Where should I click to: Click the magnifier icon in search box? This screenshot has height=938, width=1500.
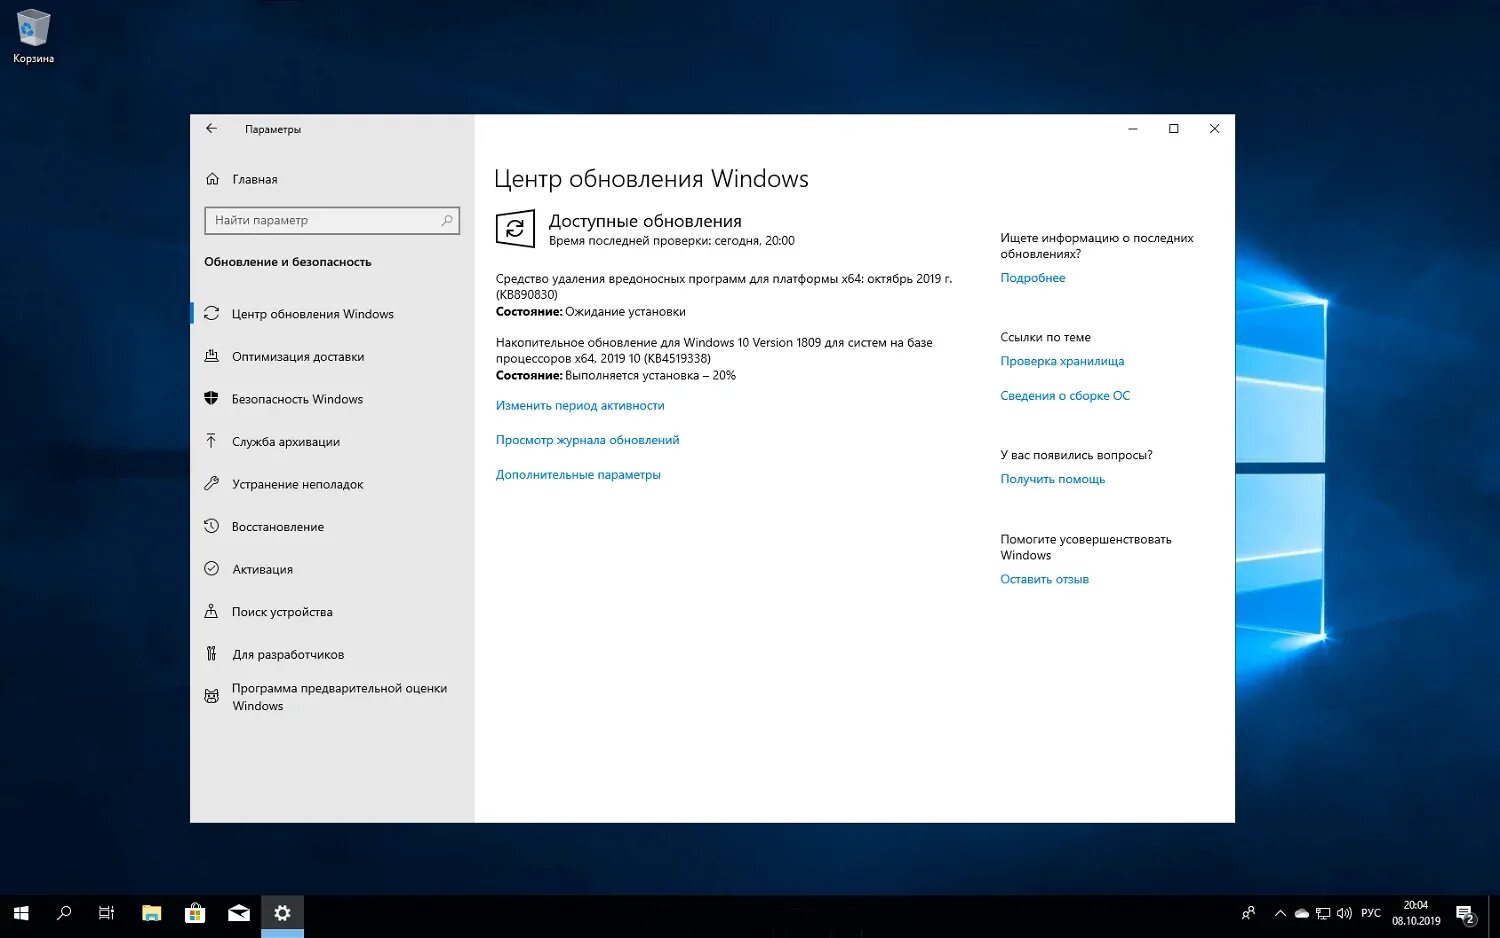pos(447,220)
